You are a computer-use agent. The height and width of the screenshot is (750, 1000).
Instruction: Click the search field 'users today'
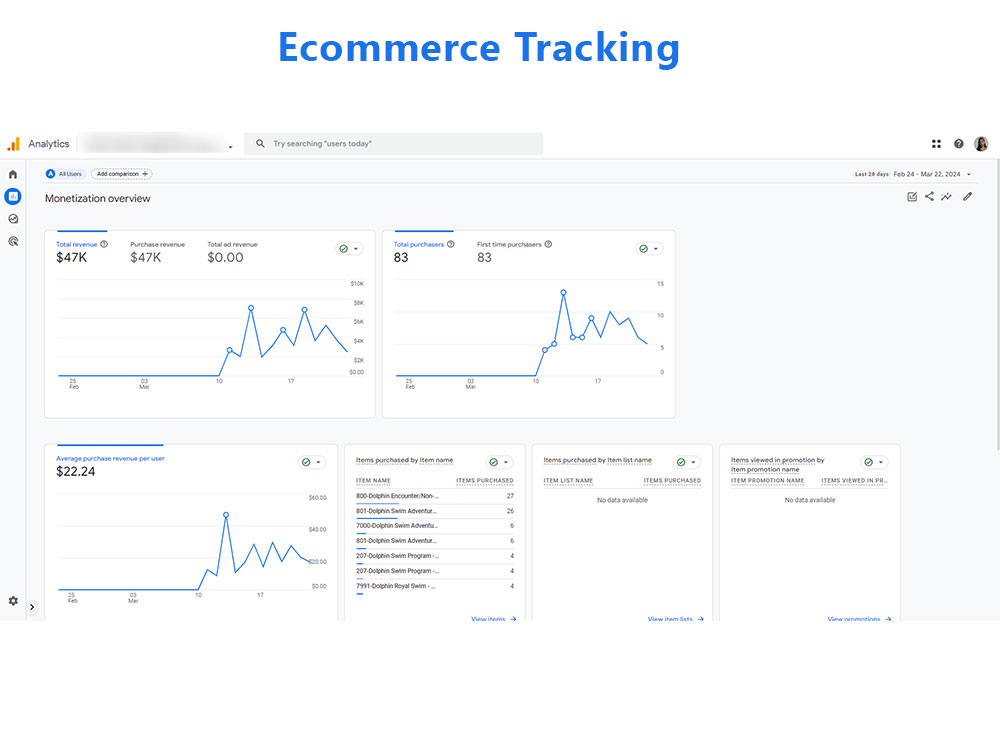(393, 143)
